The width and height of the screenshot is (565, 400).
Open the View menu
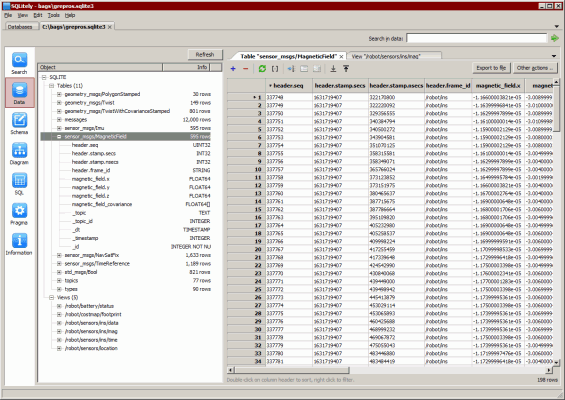23,15
